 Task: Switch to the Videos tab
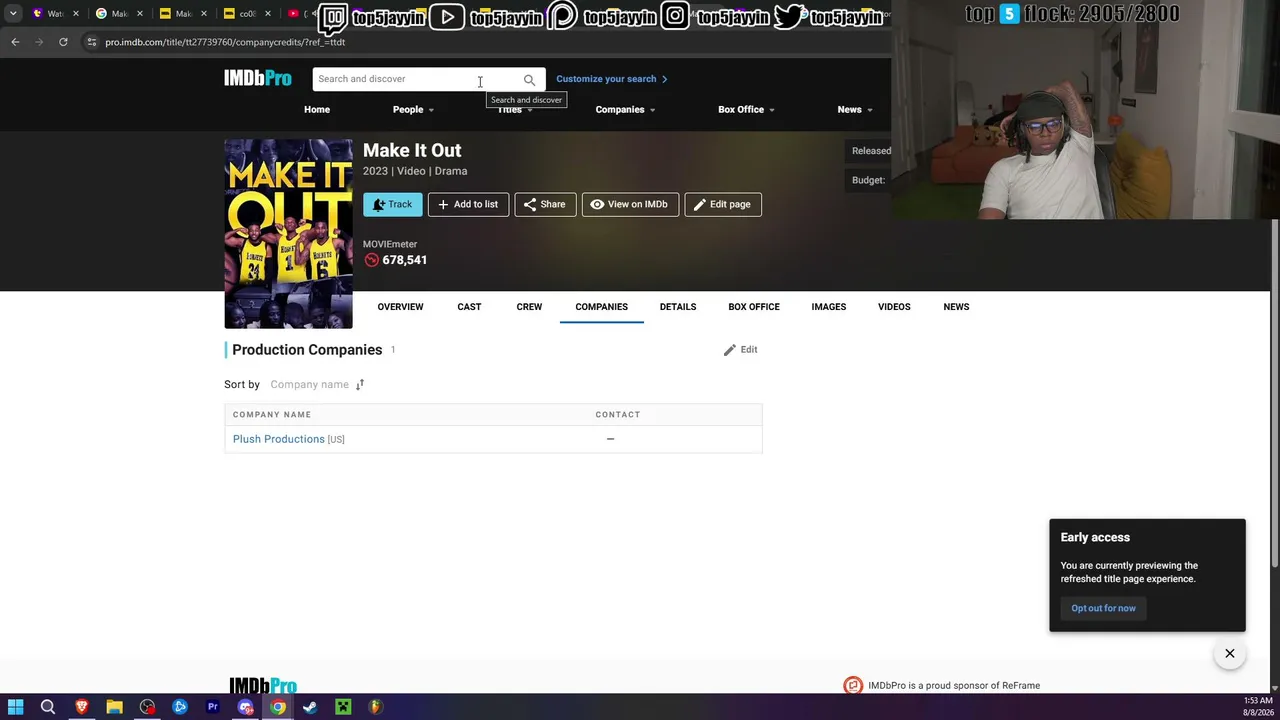click(x=894, y=307)
